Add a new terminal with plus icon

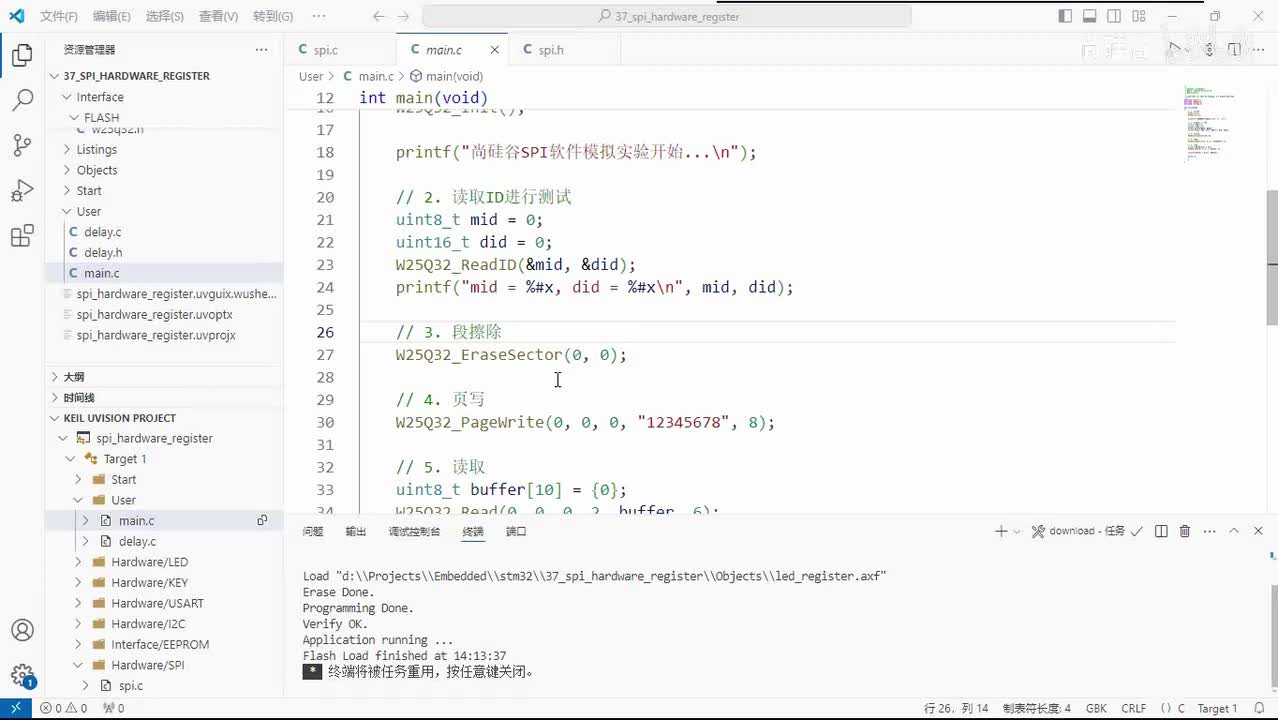[x=1000, y=531]
